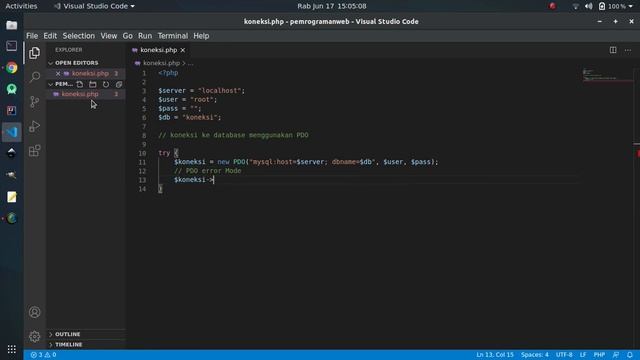Open Files app in Ubuntu dock
The width and height of the screenshot is (640, 360).
coord(11,25)
